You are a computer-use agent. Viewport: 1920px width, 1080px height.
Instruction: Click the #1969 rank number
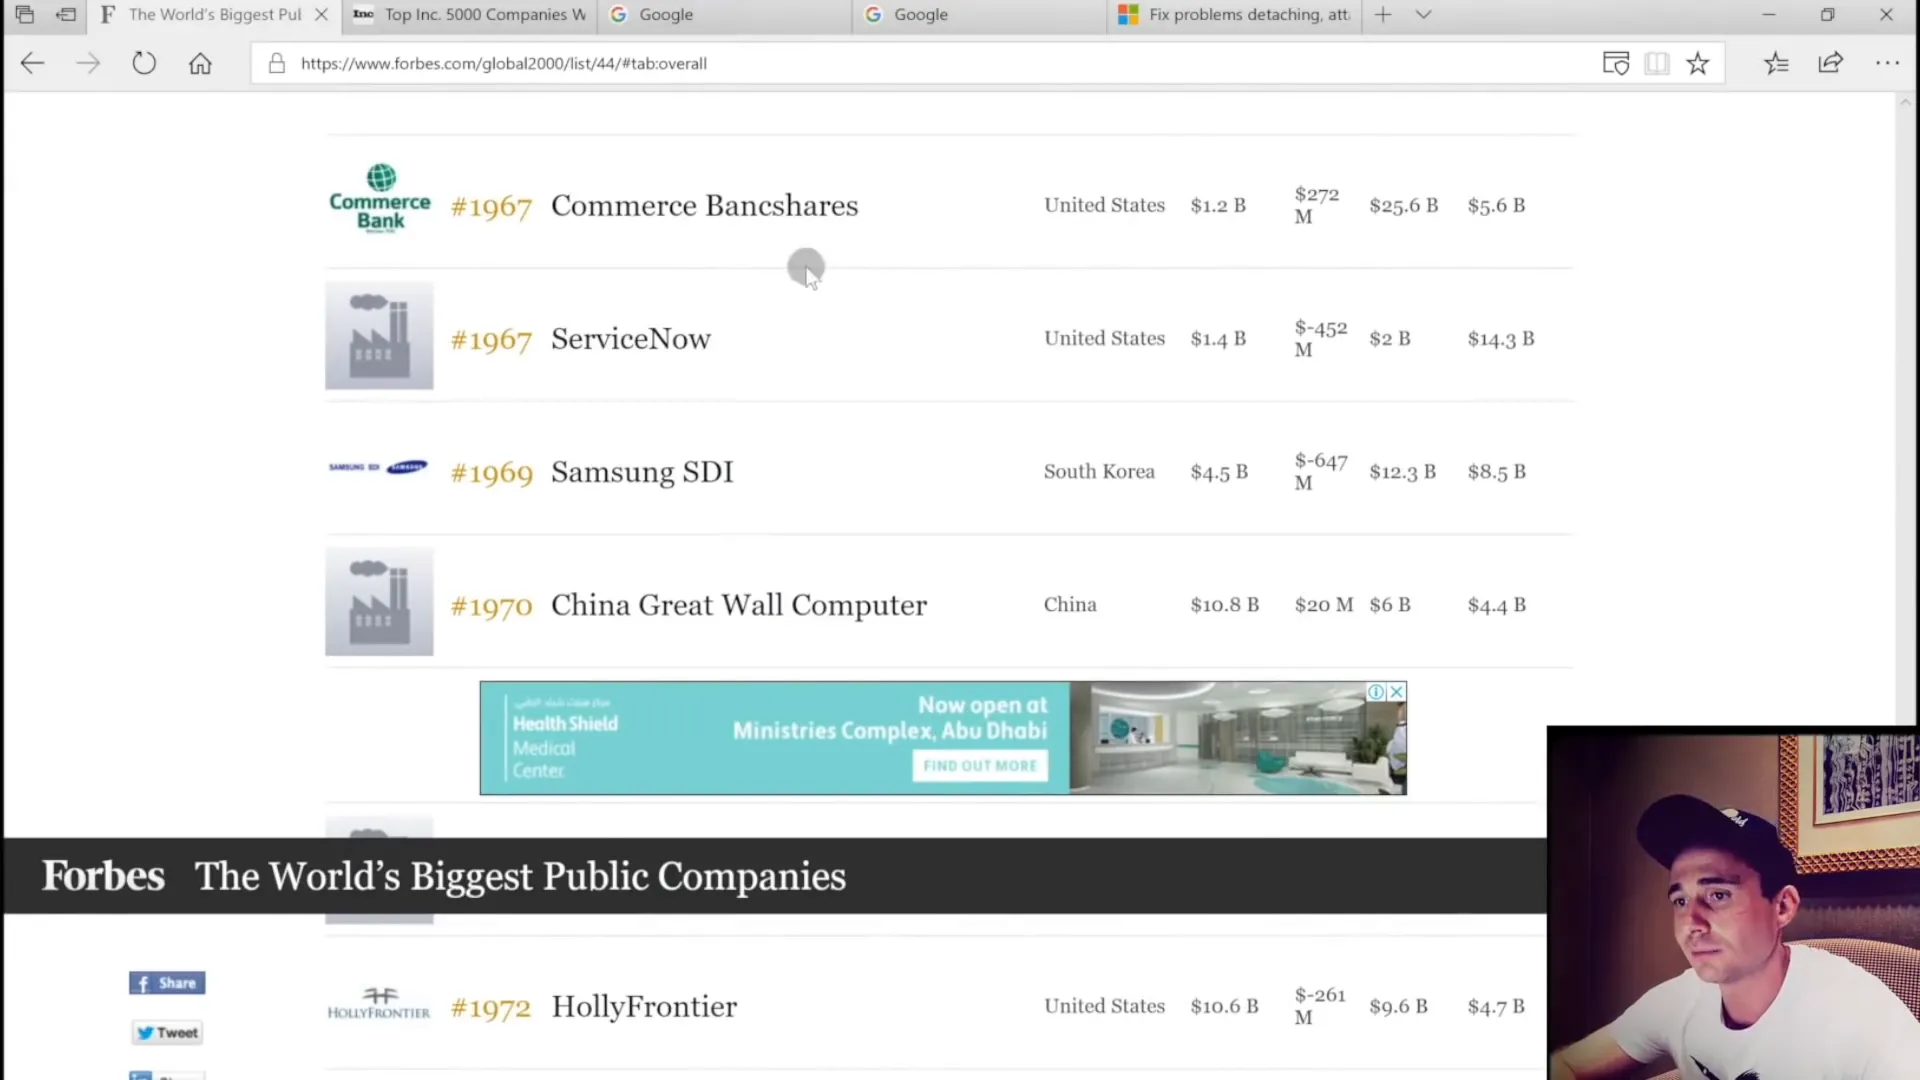point(491,473)
